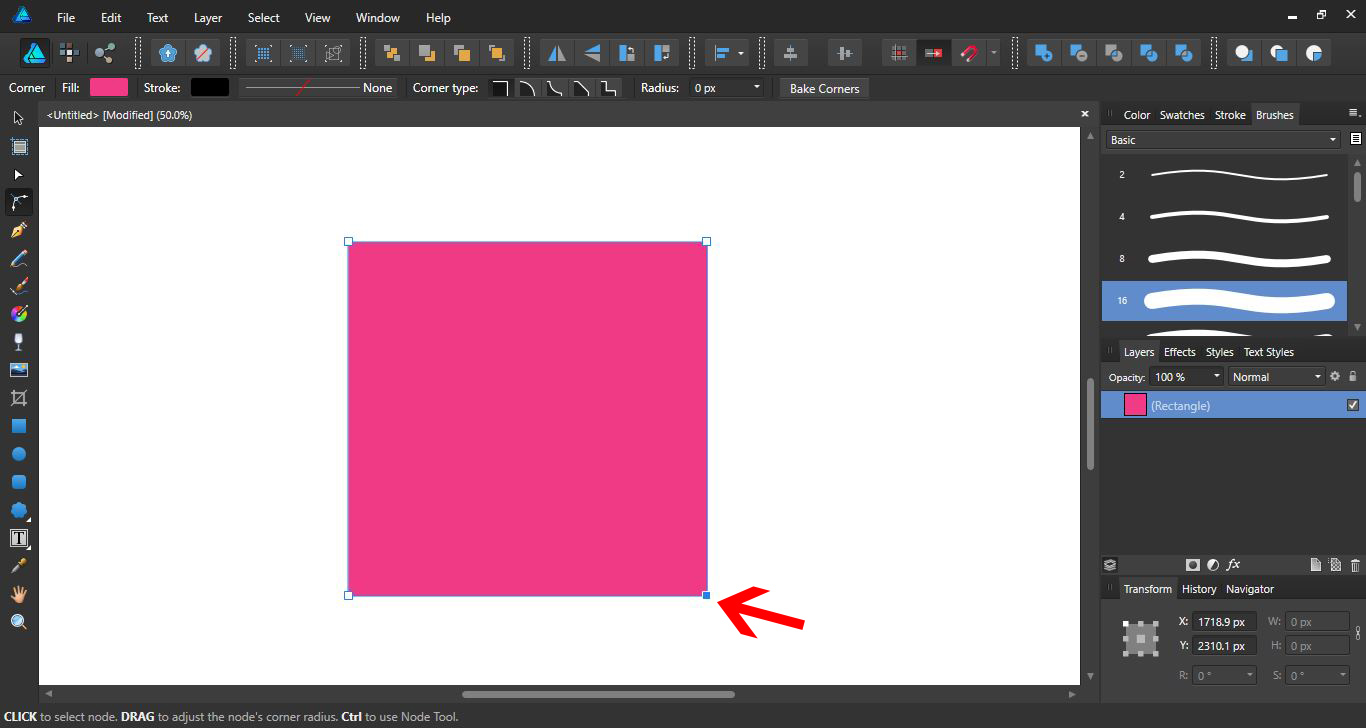Switch to Pixel Persona
The width and height of the screenshot is (1366, 728).
tap(69, 53)
